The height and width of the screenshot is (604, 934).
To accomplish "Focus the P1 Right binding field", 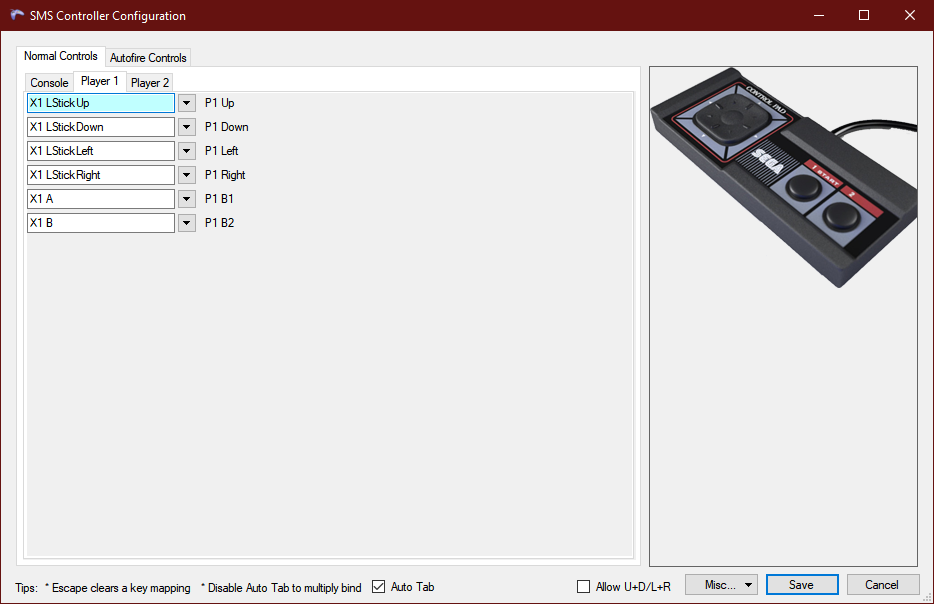I will tap(101, 175).
